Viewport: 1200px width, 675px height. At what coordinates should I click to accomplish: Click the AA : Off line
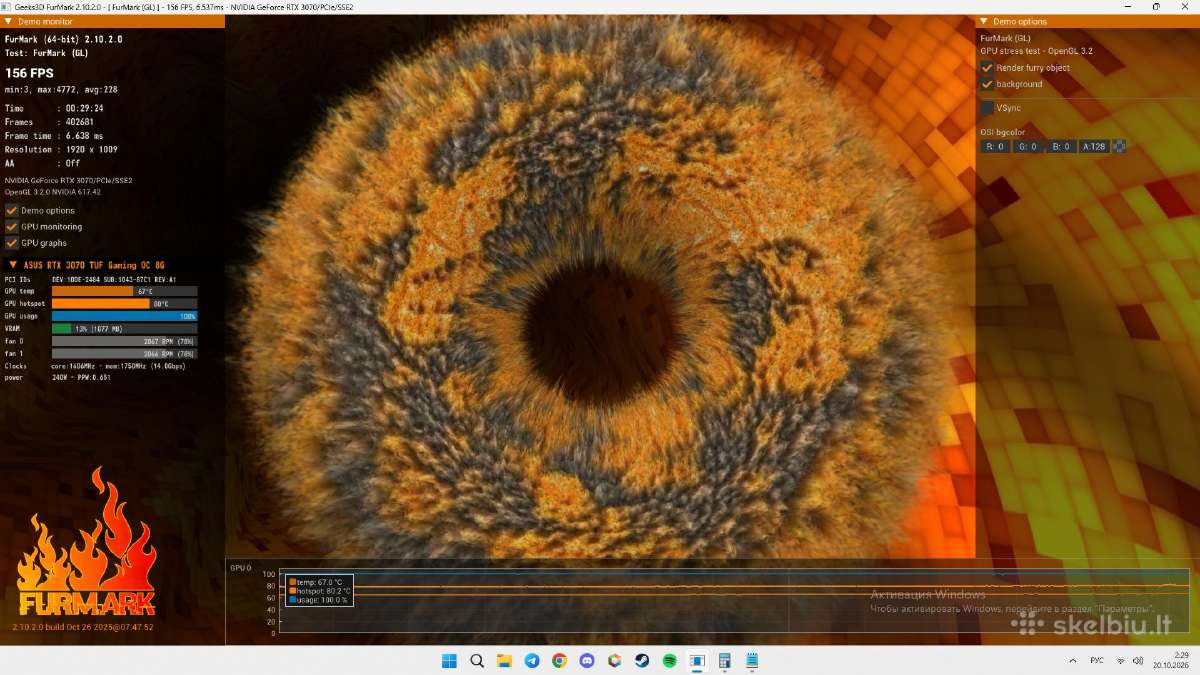42,163
